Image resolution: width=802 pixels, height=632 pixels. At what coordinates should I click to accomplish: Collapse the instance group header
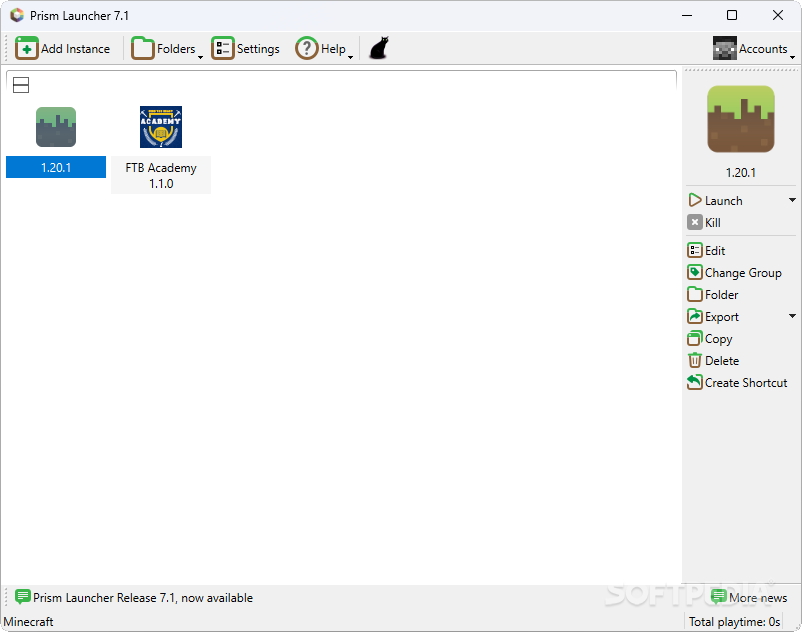(21, 85)
